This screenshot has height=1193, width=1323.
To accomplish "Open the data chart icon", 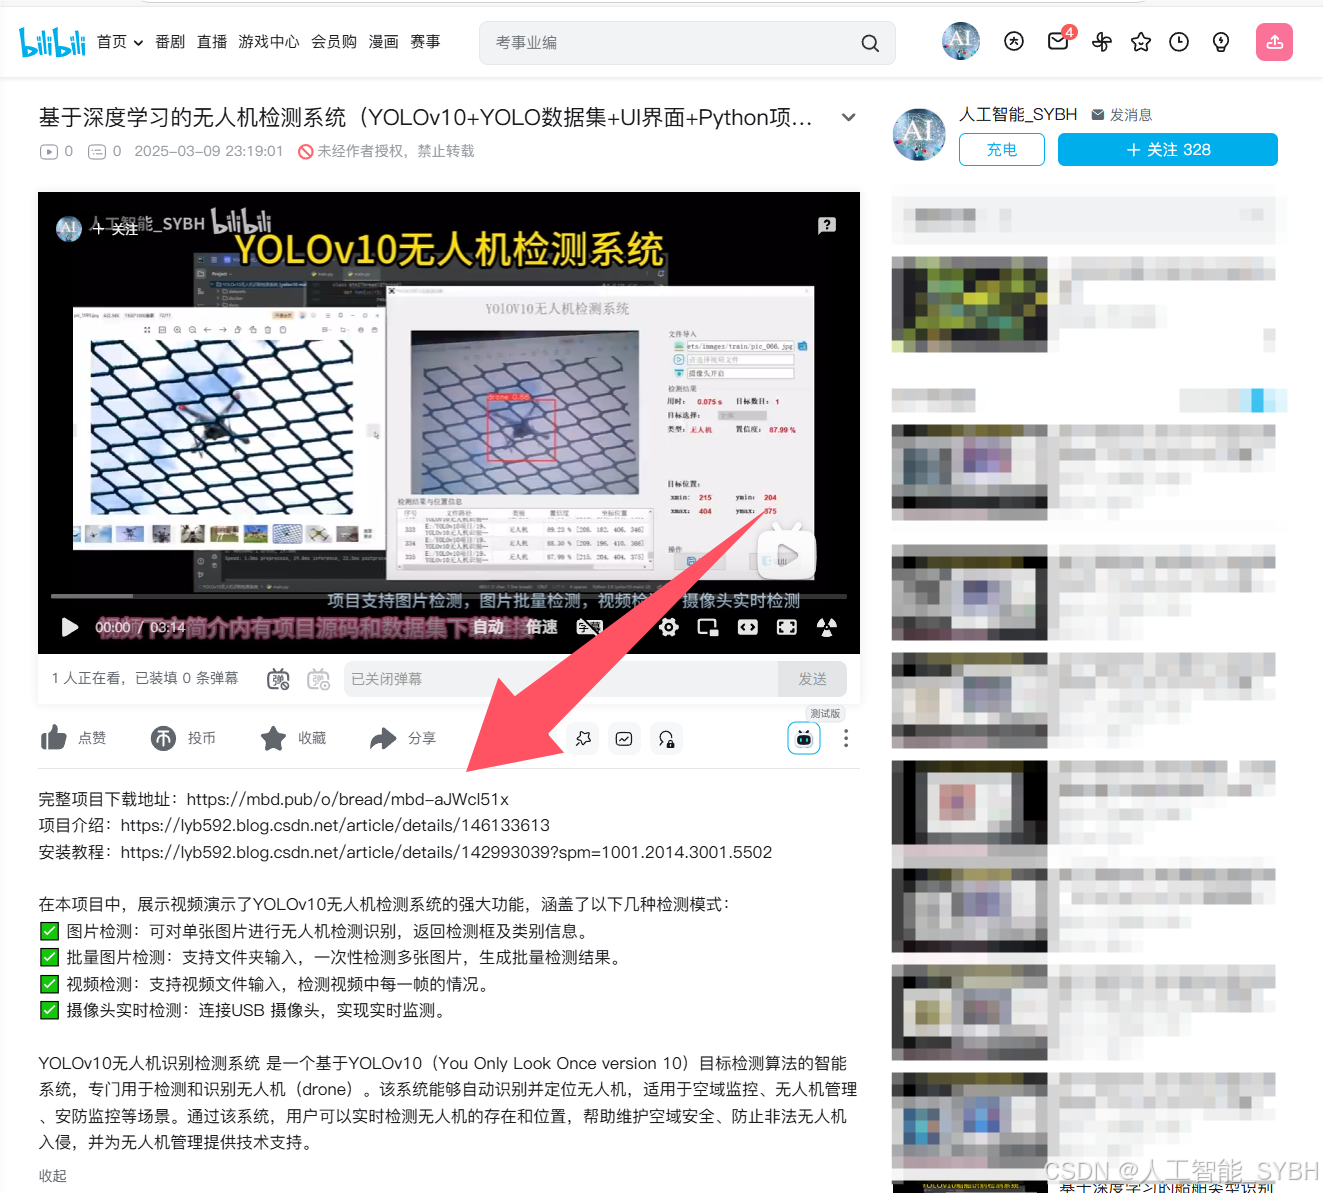I will (624, 739).
